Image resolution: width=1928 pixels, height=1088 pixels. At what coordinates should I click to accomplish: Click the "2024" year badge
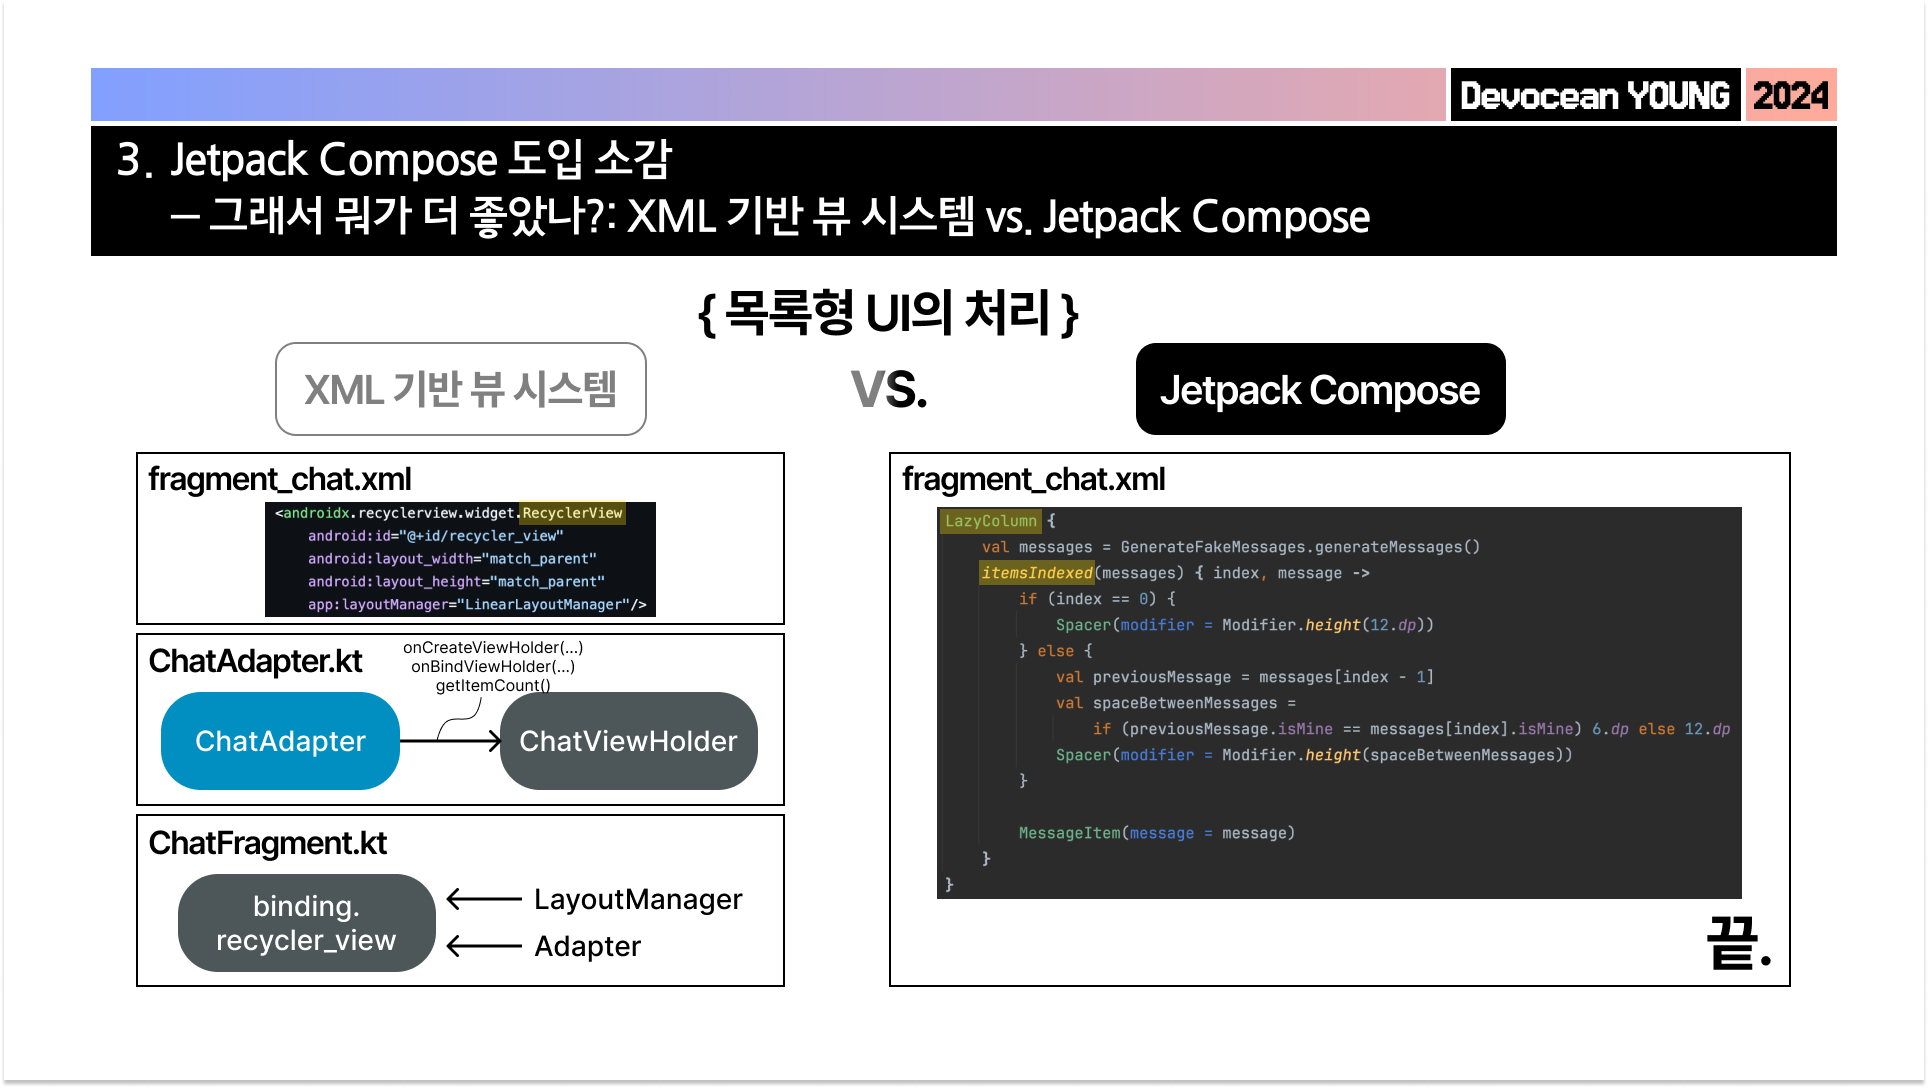click(1791, 95)
